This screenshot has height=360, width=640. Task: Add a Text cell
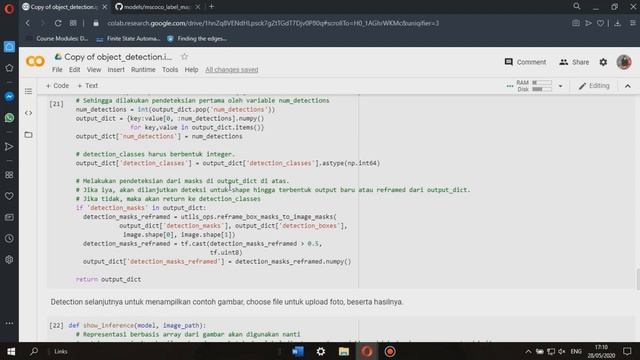coord(88,86)
